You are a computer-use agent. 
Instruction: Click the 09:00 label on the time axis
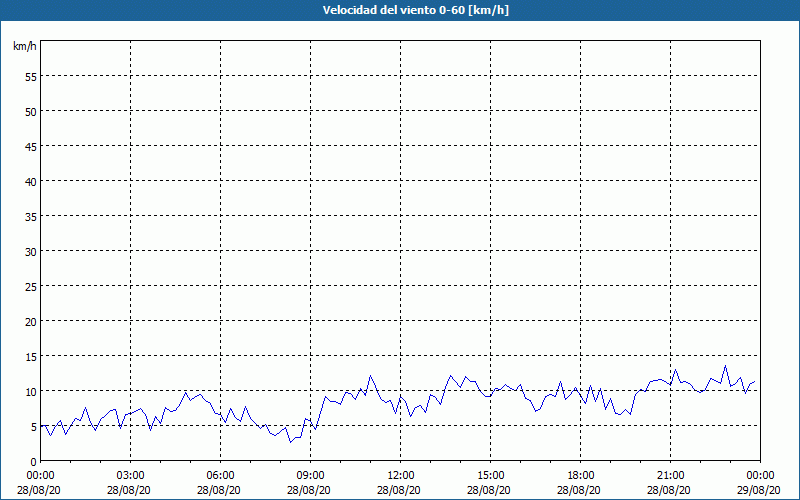(x=310, y=475)
